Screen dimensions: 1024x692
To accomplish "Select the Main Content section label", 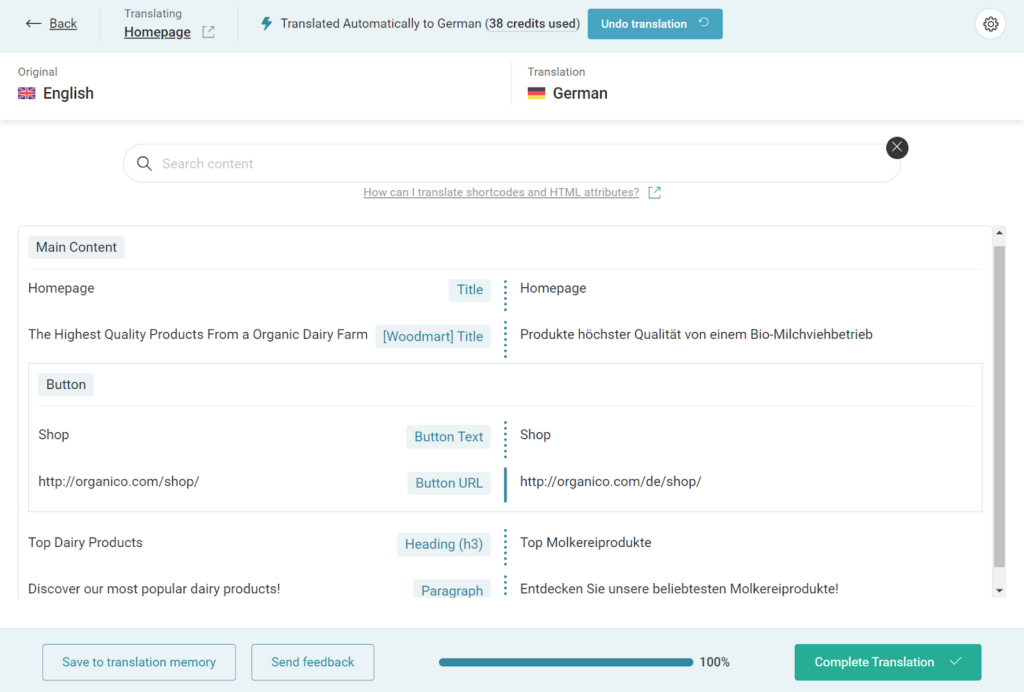I will coord(76,247).
